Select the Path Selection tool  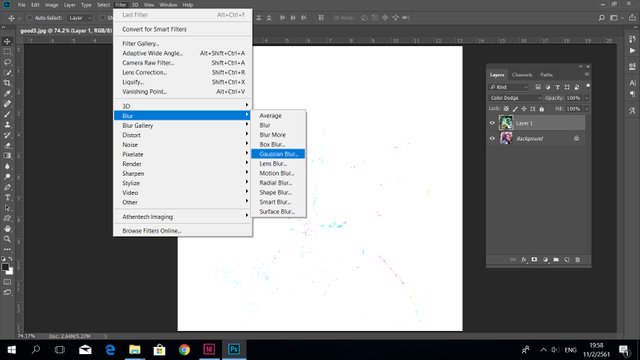click(7, 208)
